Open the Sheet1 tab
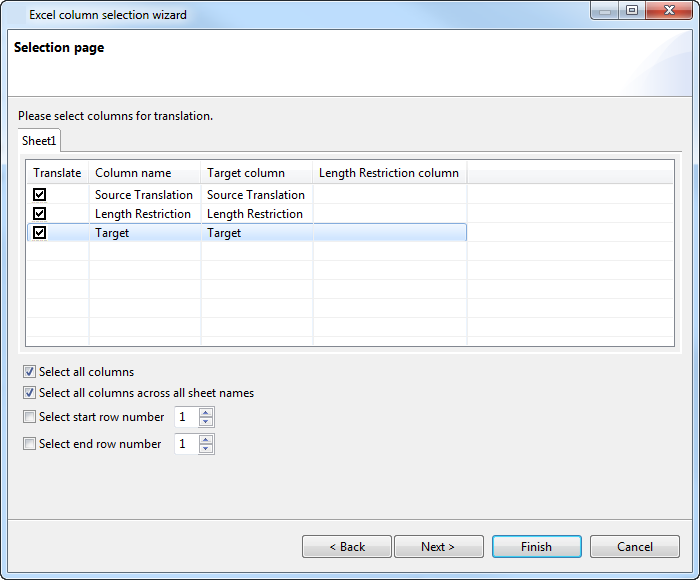700x580 pixels. [39, 141]
